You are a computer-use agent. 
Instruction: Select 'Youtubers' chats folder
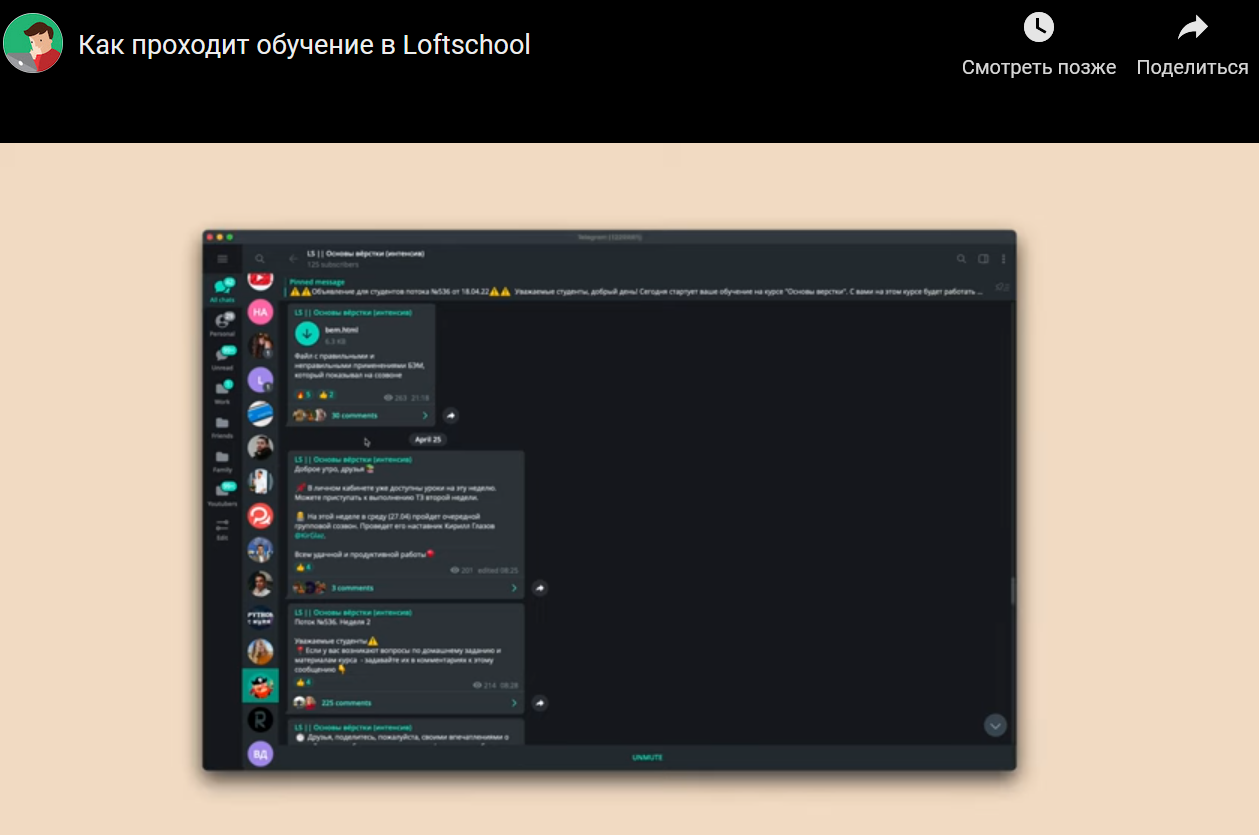tap(222, 495)
